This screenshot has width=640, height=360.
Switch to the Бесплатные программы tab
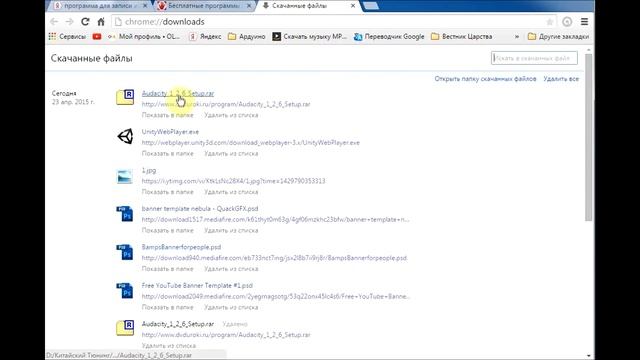click(x=203, y=6)
